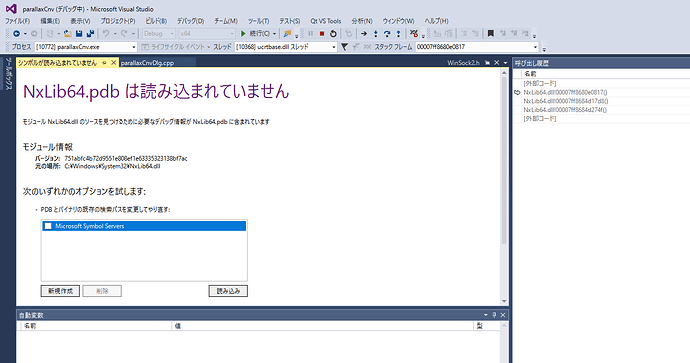Viewport: 690px width, 363px height.
Task: Check the Microsoft Symbol Servers checkbox
Action: pyautogui.click(x=48, y=226)
